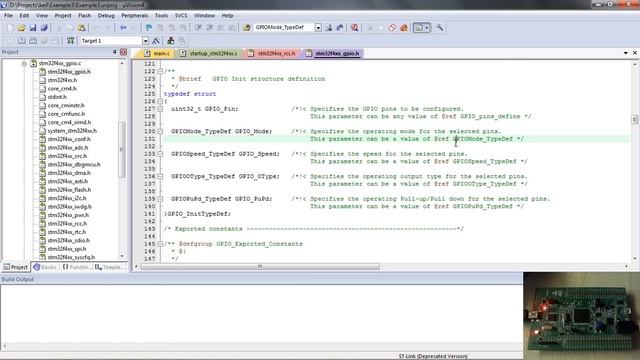Click the Paste icon in toolbar
Screen dimensions: 640x360
[82, 28]
